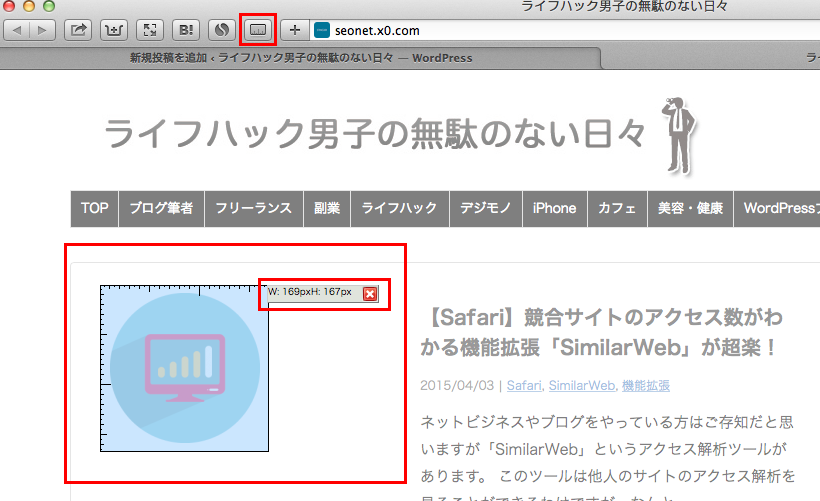The width and height of the screenshot is (820, 501).
Task: Click the yellow minimize window button
Action: (29, 6)
